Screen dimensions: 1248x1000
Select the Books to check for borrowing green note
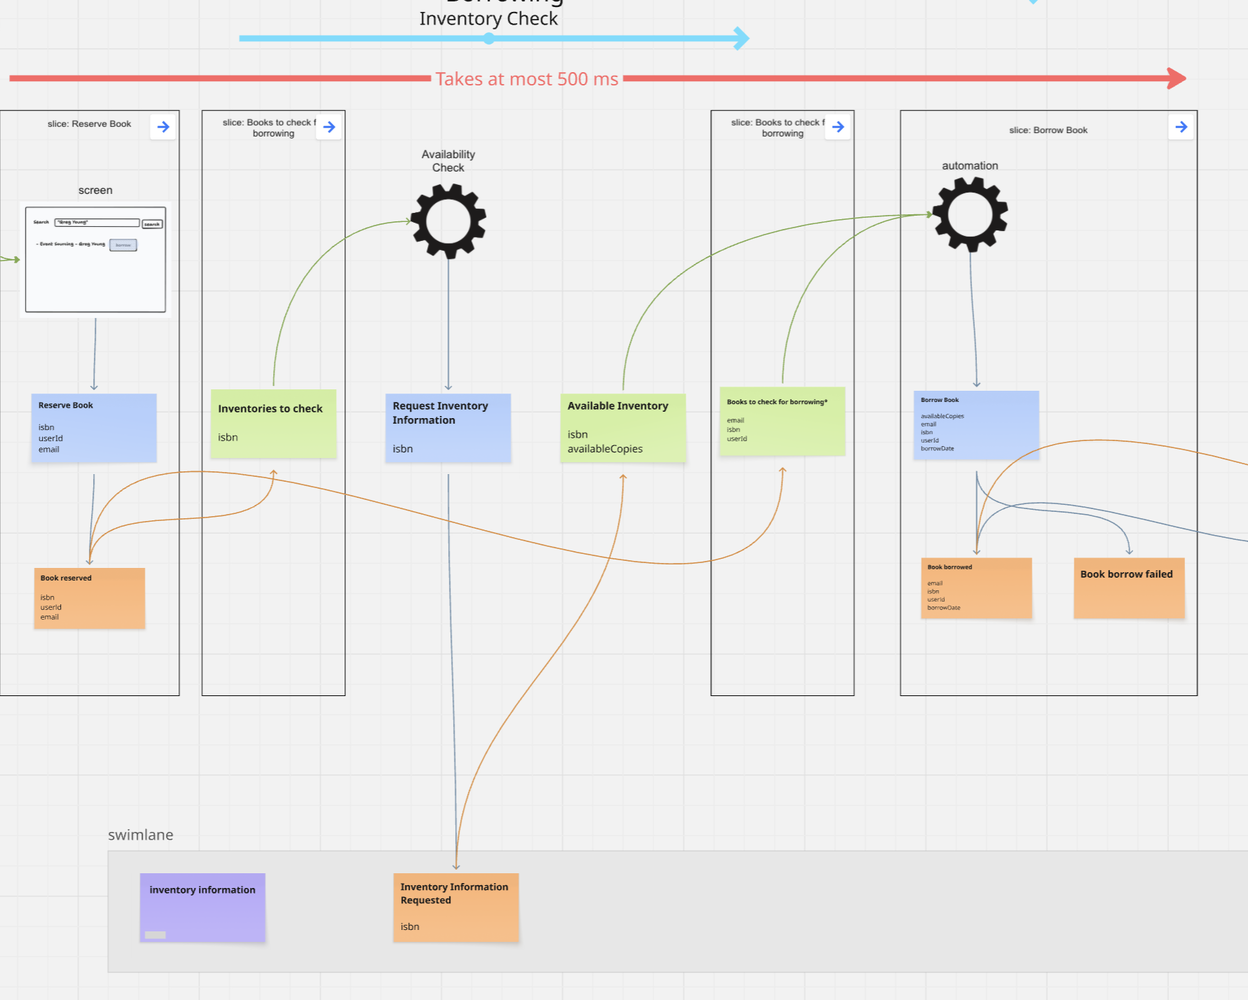pos(781,421)
